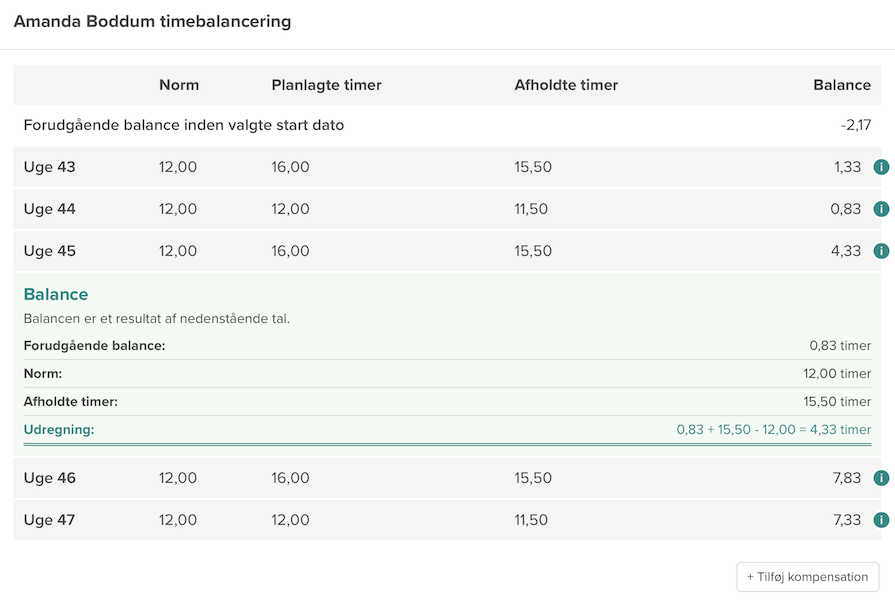
Task: View balance details via Uge 43 info icon
Action: (881, 167)
